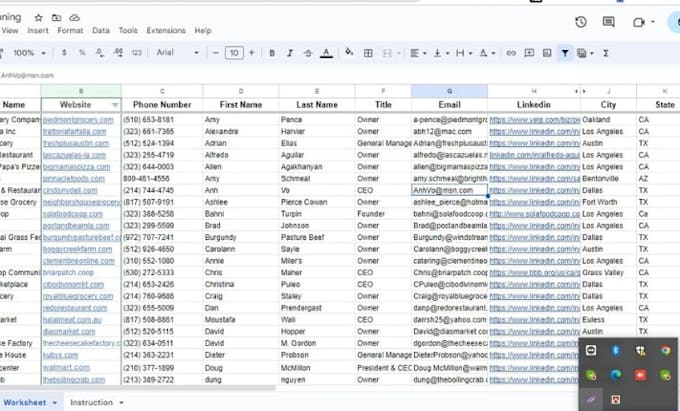This screenshot has height=411, width=680.
Task: Open the Extensions menu
Action: coord(165,31)
